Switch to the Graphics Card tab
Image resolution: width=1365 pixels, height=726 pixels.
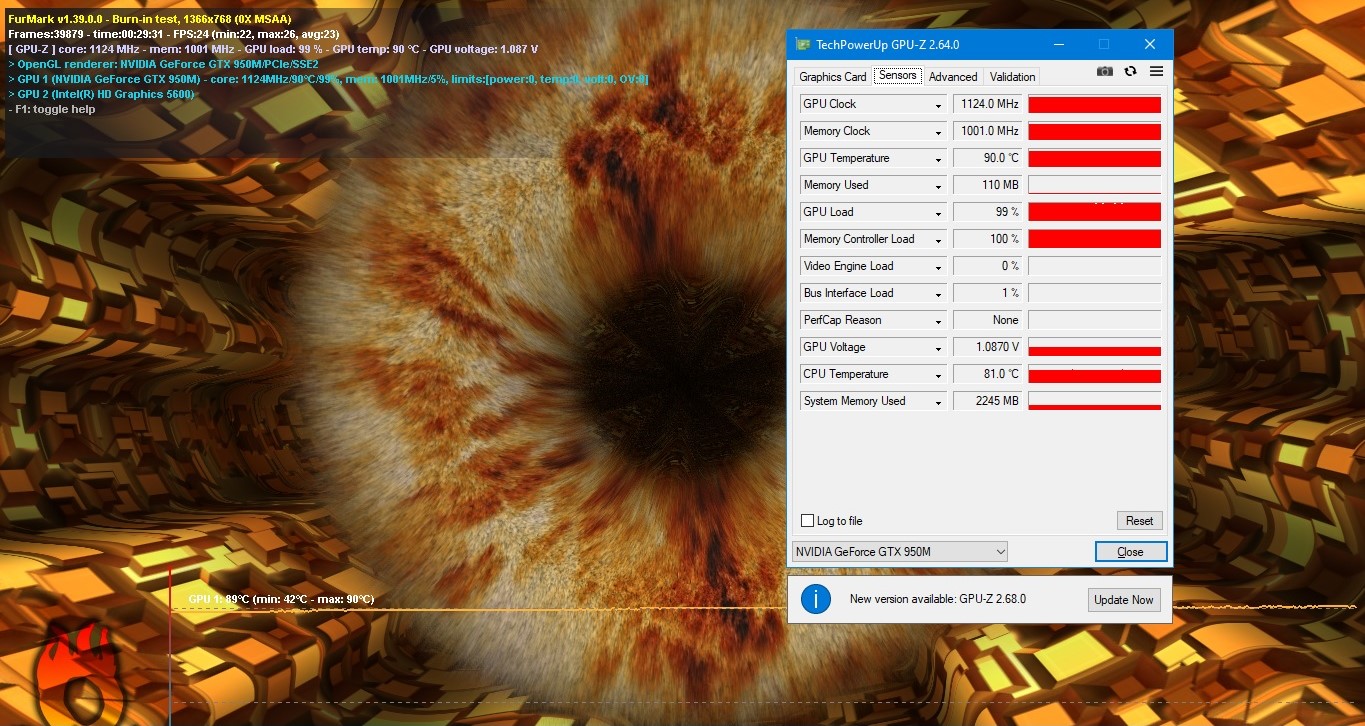[832, 77]
